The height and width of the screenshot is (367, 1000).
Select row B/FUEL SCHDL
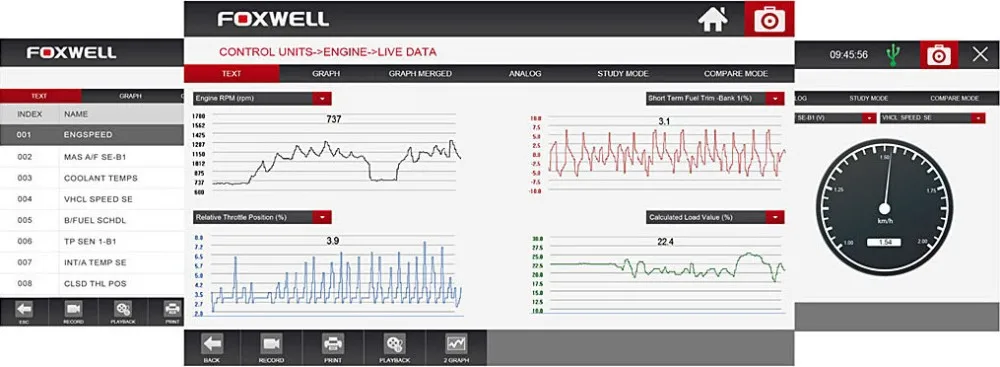pyautogui.click(x=92, y=221)
